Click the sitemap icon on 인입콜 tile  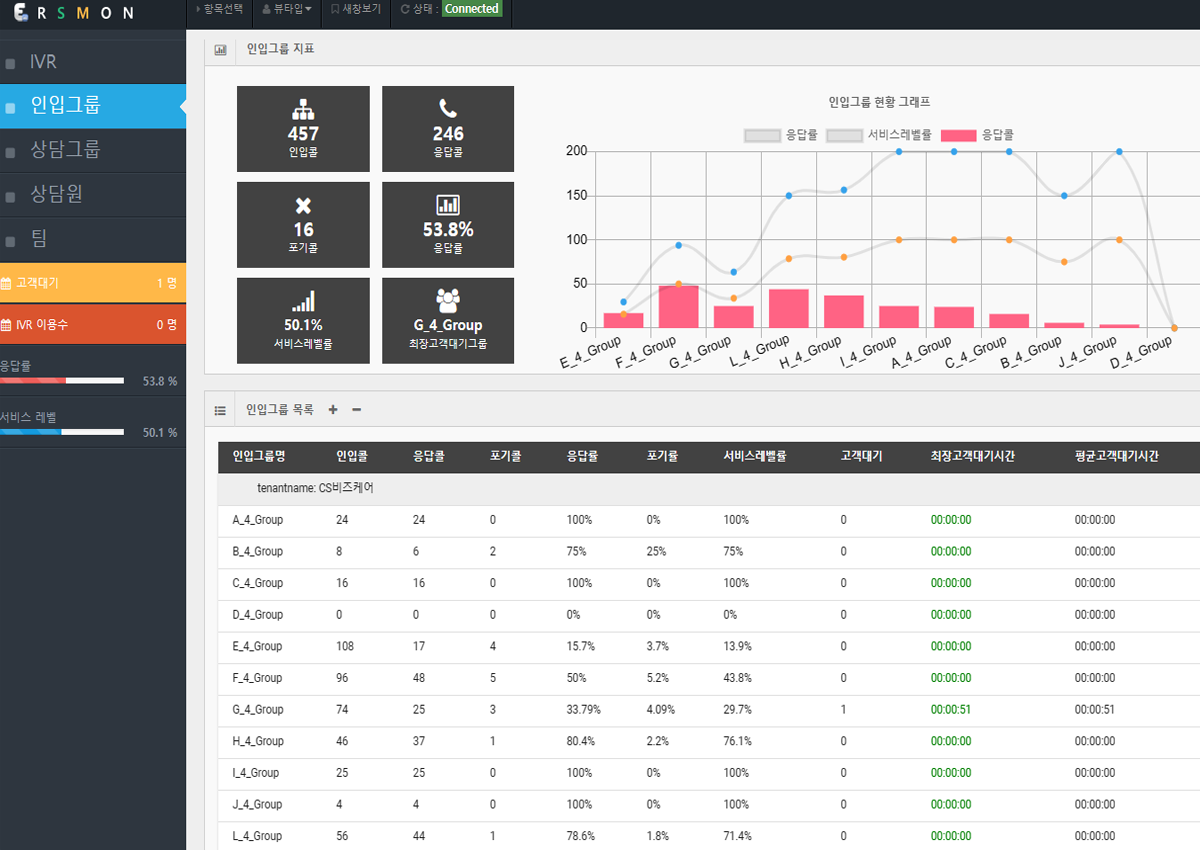point(303,108)
